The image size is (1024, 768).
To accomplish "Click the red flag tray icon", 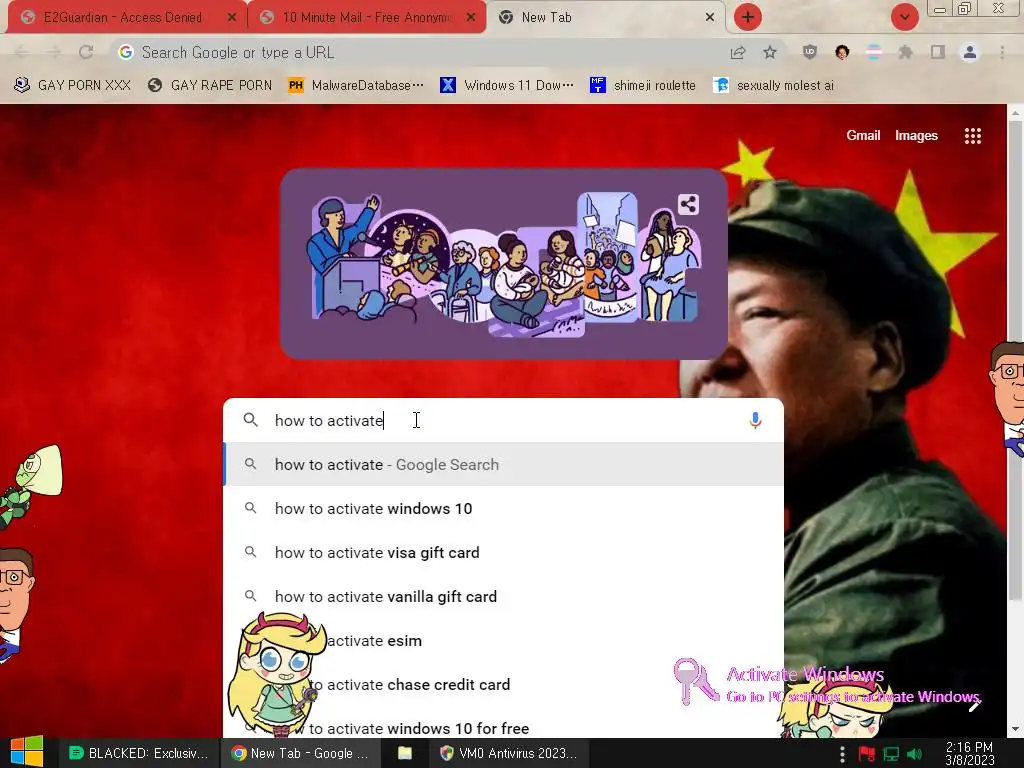I will pos(867,754).
